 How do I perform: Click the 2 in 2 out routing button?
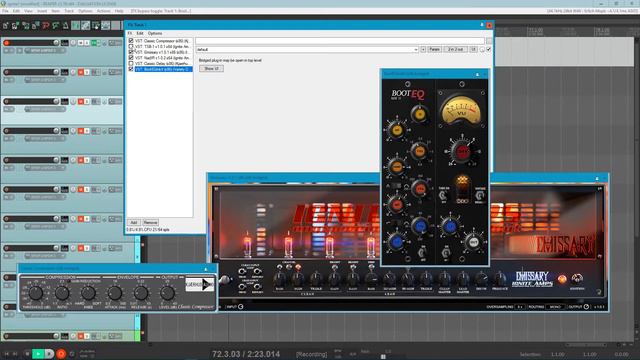click(x=455, y=49)
